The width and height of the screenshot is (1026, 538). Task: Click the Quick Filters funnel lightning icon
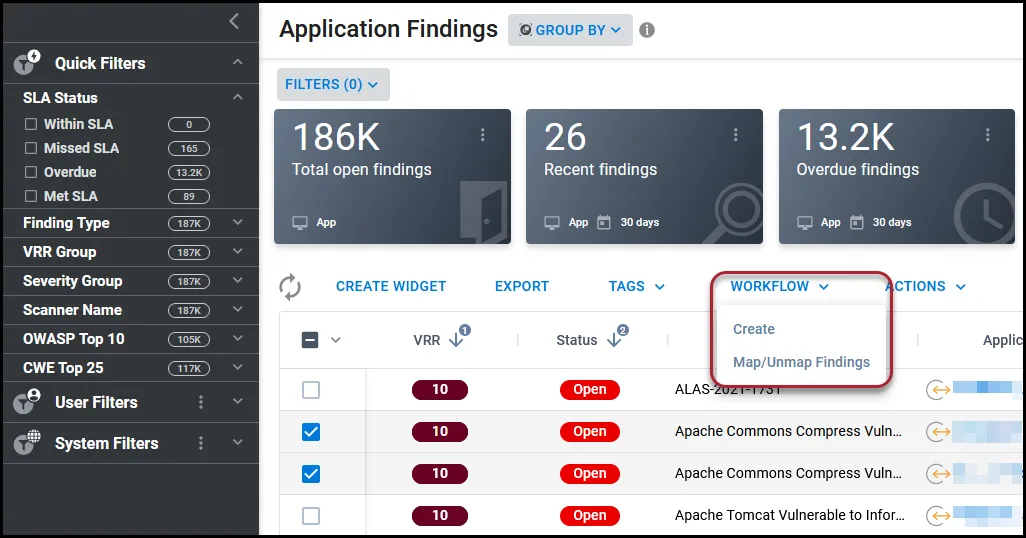pyautogui.click(x=27, y=62)
